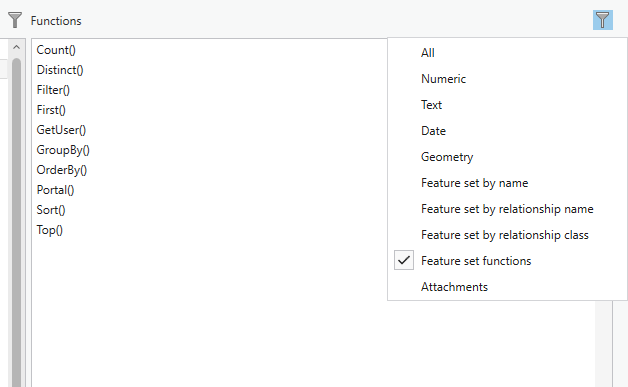The width and height of the screenshot is (628, 387).
Task: Pick Sort() from functions list
Action: 51,210
